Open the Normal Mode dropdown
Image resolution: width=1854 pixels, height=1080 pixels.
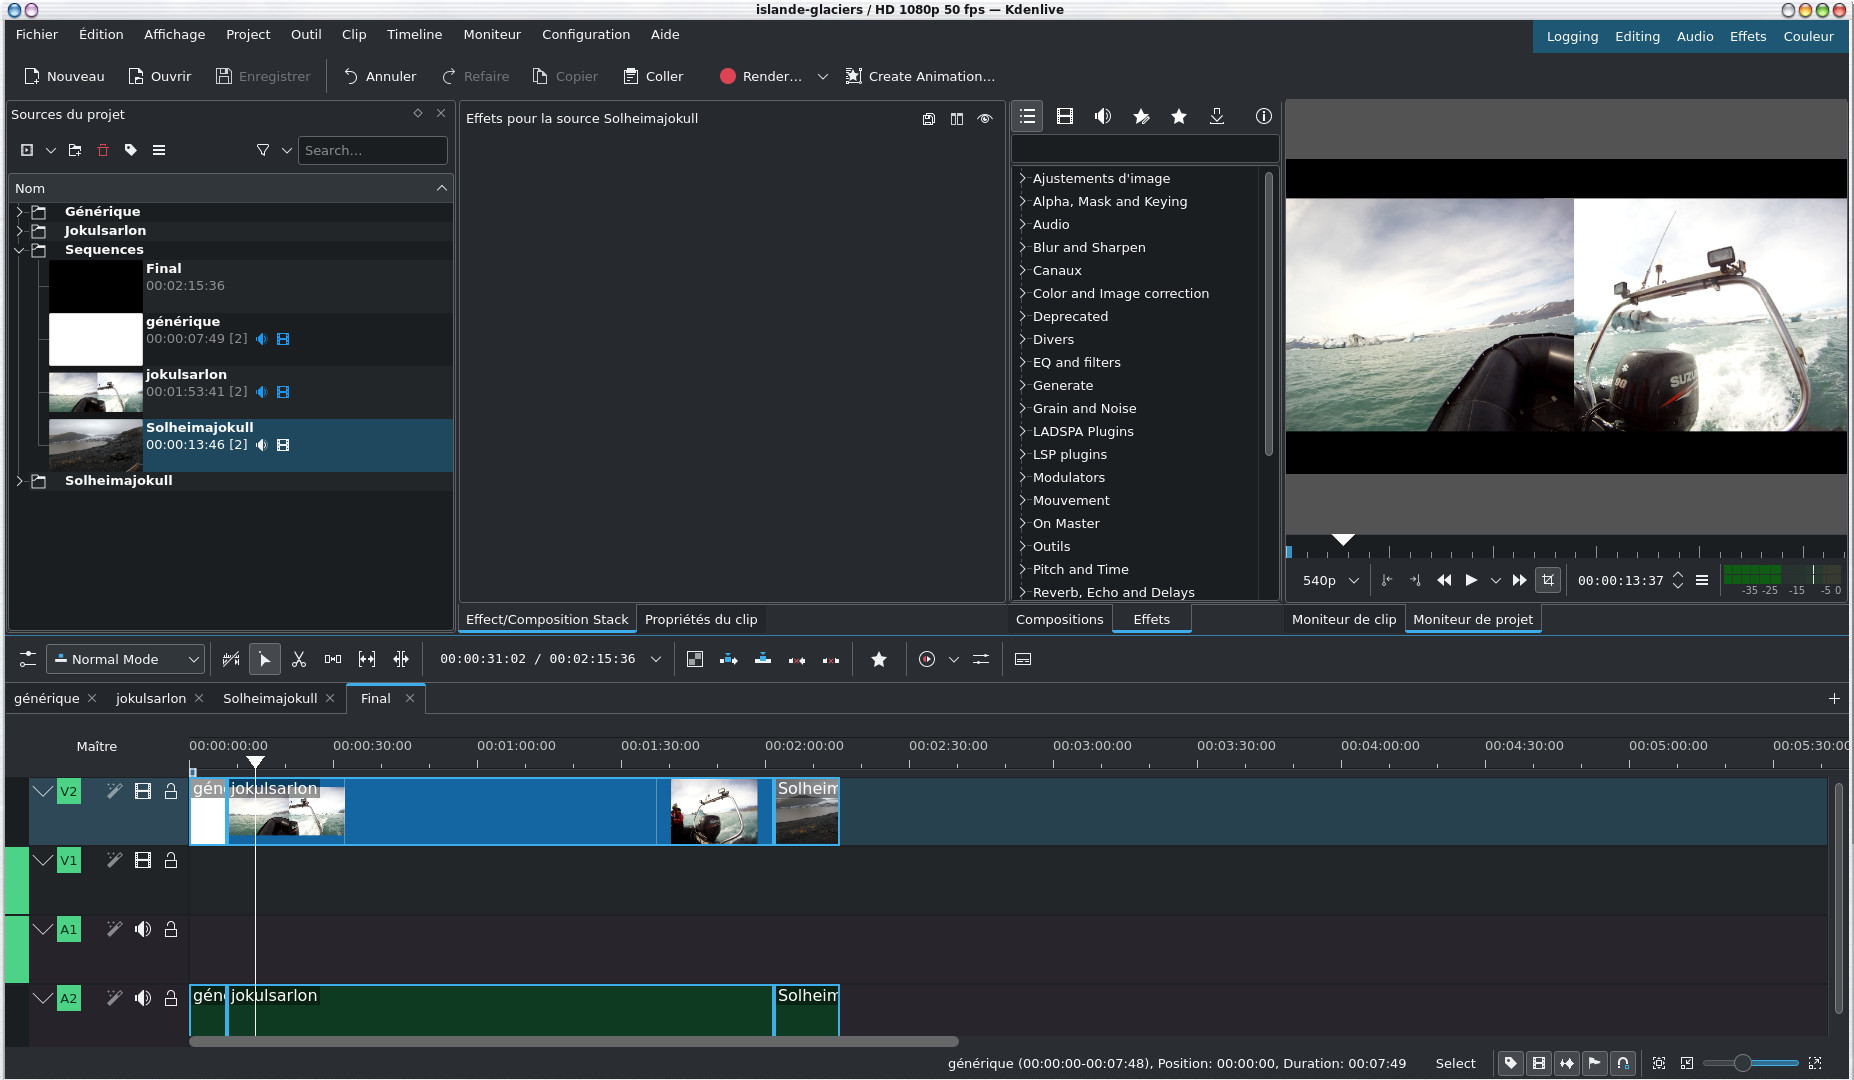[x=126, y=660]
